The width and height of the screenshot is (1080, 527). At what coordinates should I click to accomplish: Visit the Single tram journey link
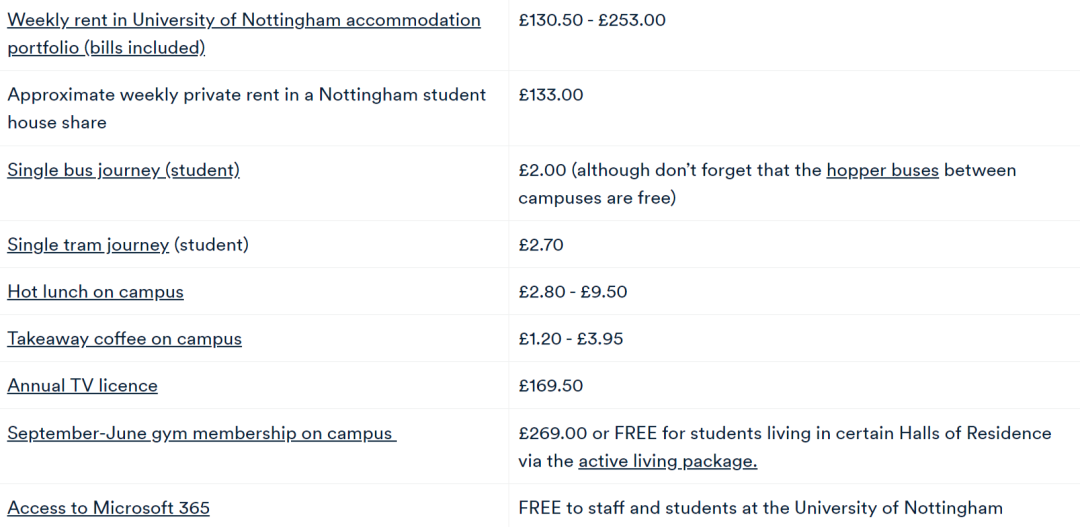[88, 245]
